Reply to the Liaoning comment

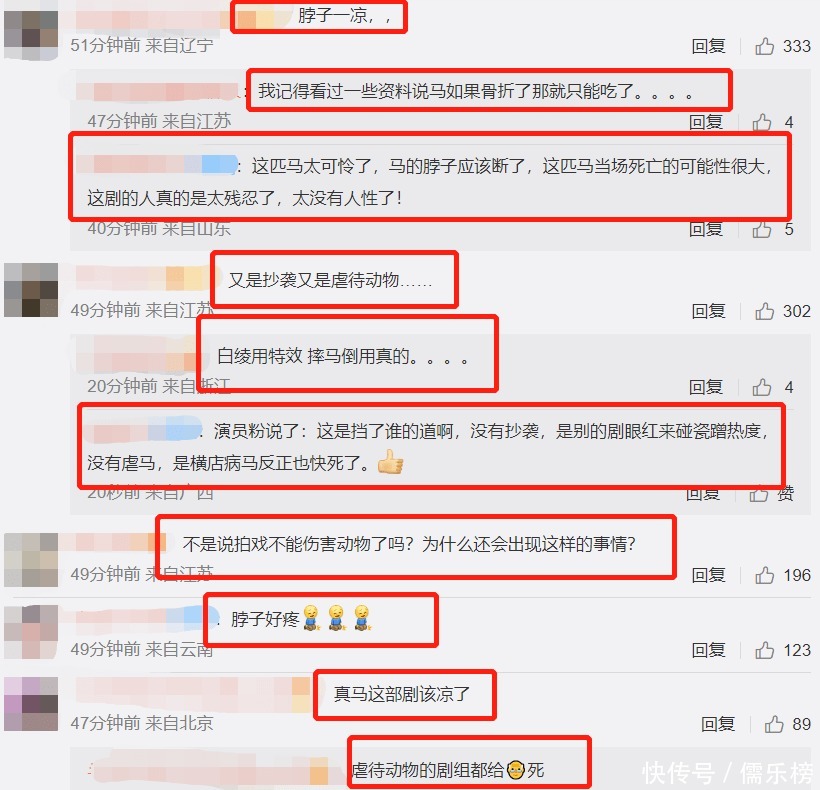(708, 46)
